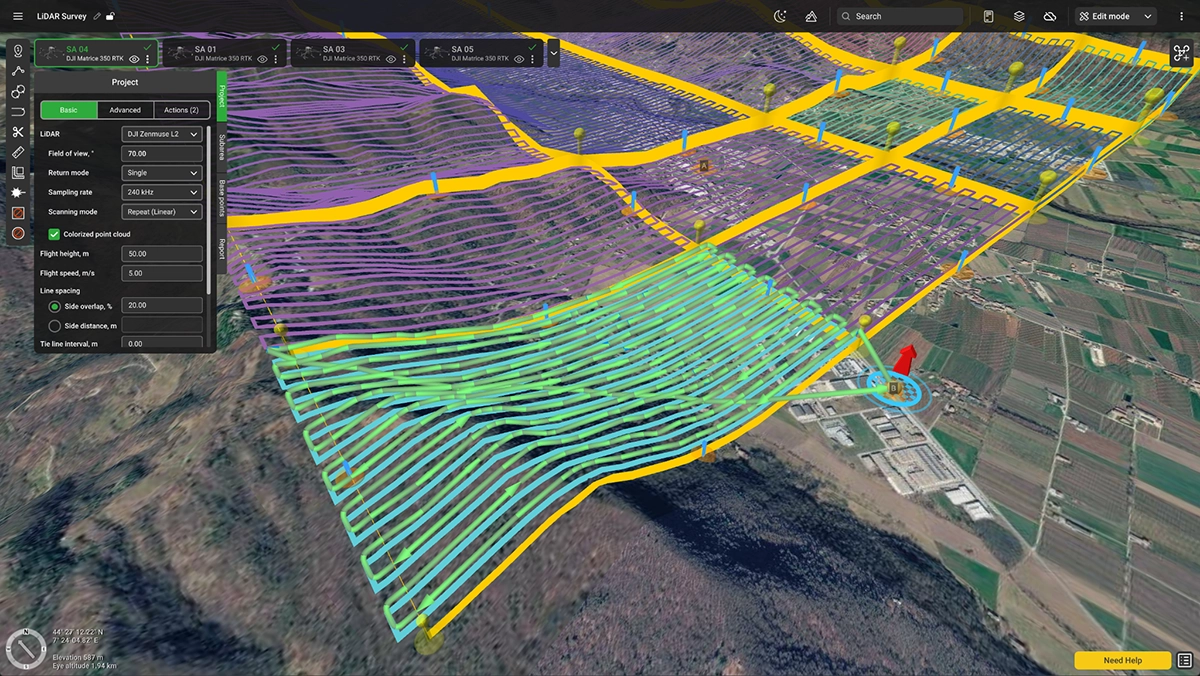1200x676 pixels.
Task: Open Project vertical side tab
Action: point(222,94)
